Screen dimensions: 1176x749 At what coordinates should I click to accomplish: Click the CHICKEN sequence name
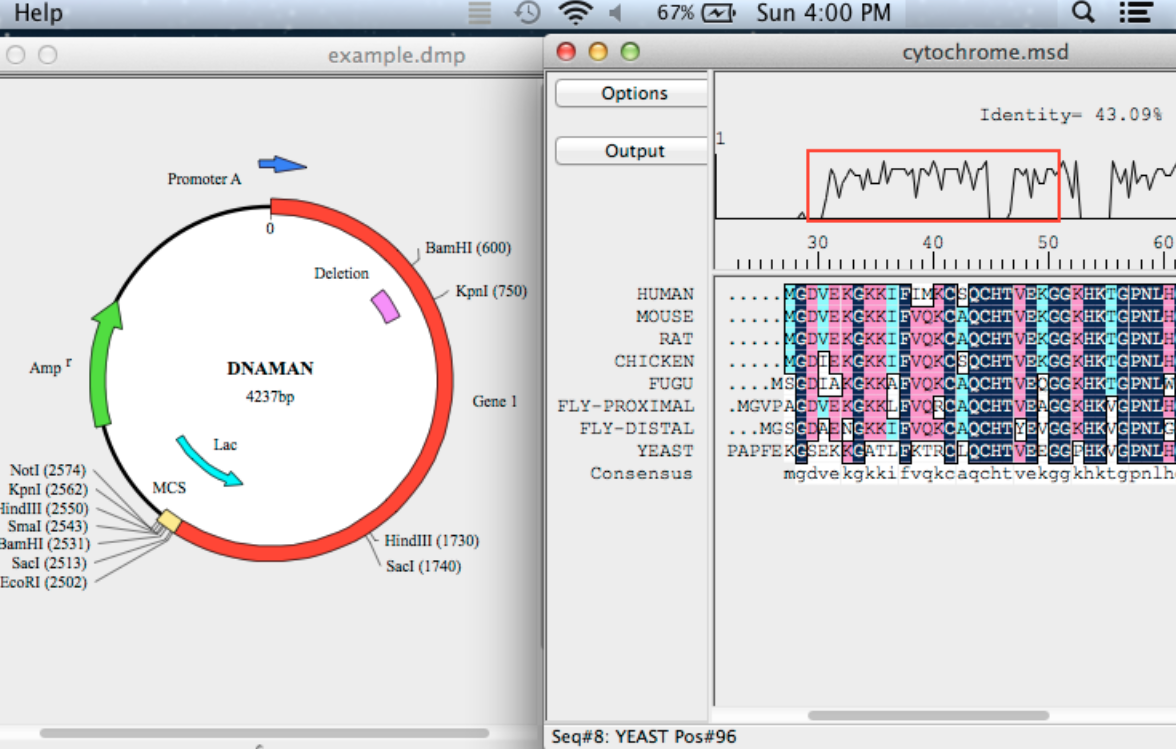click(x=654, y=361)
